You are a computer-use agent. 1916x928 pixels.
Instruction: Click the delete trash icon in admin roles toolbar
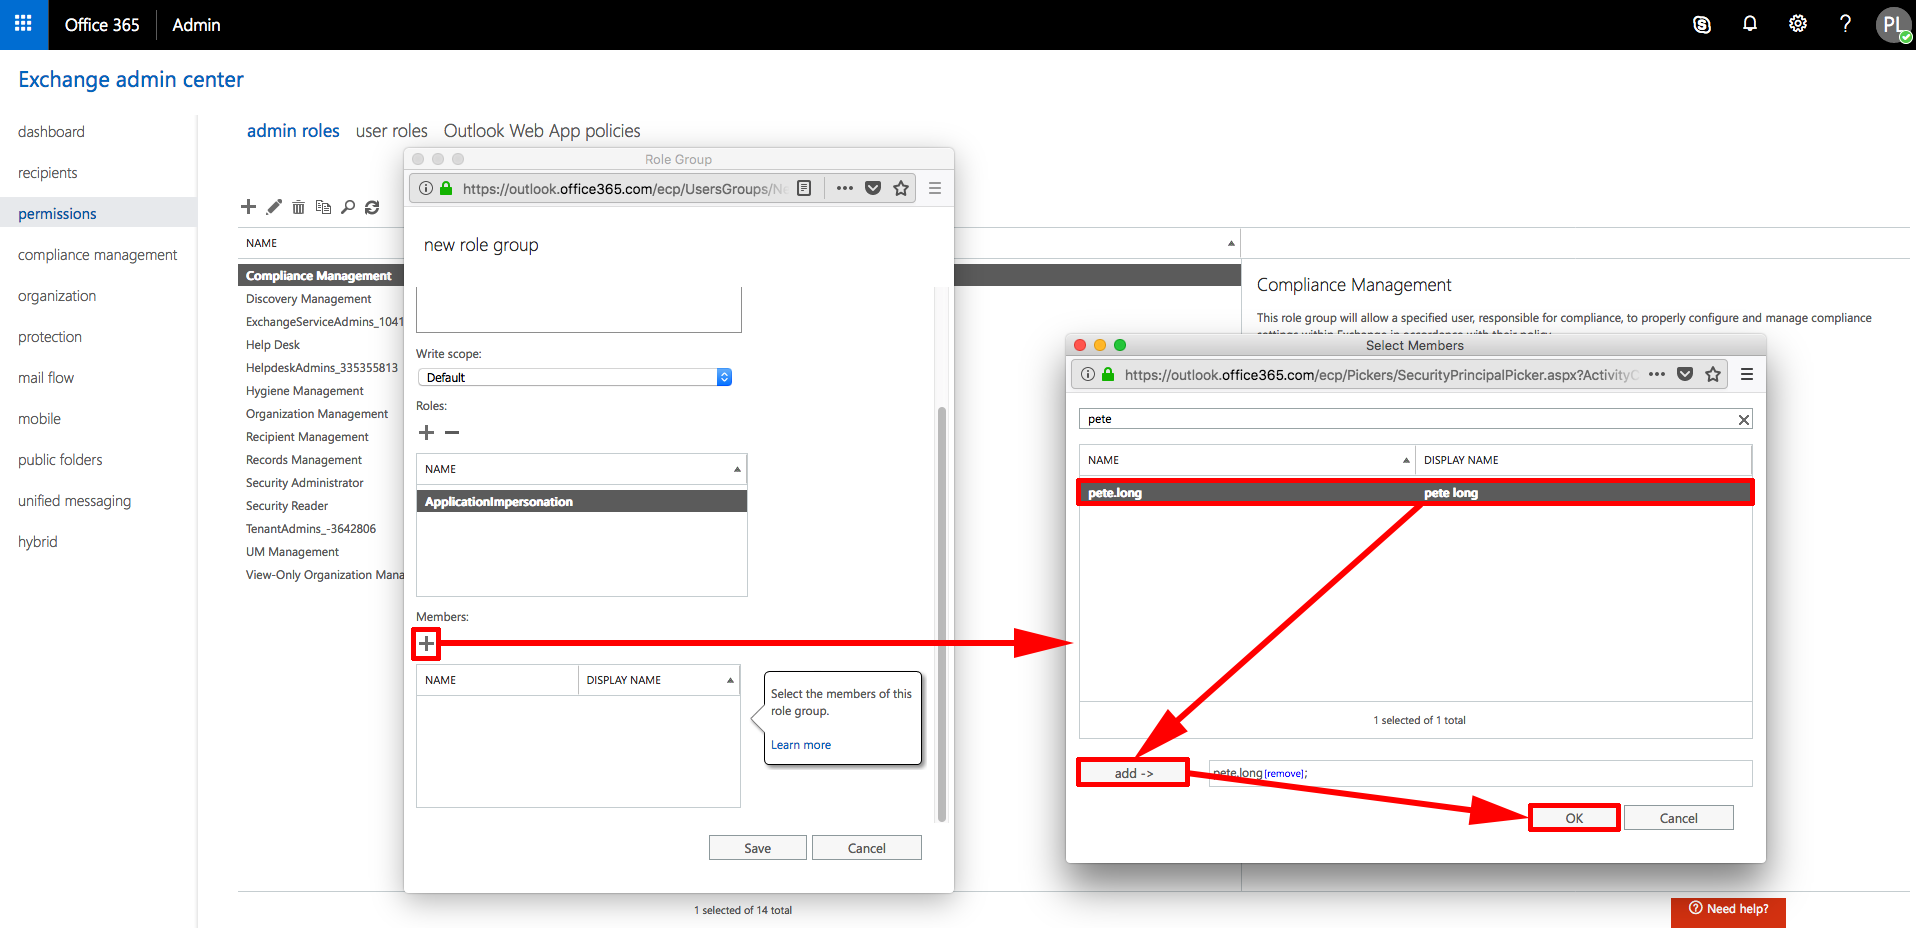click(x=298, y=207)
